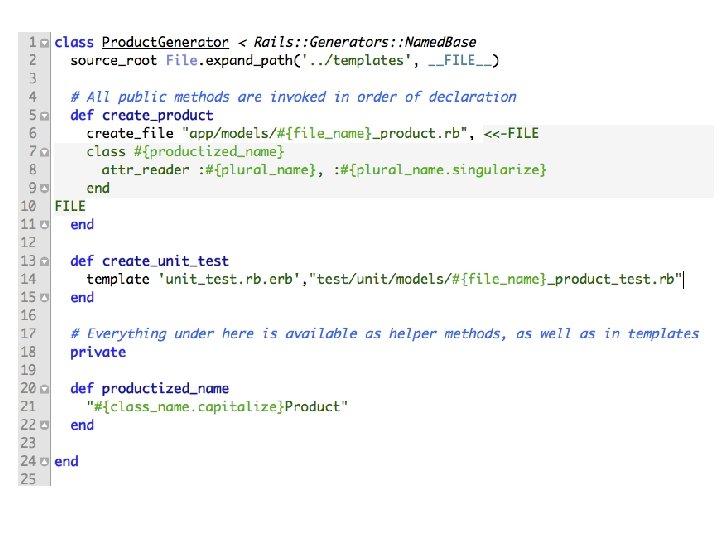The width and height of the screenshot is (720, 540).
Task: Click the 'unit_test.rb.erb' string
Action: pyautogui.click(x=229, y=279)
